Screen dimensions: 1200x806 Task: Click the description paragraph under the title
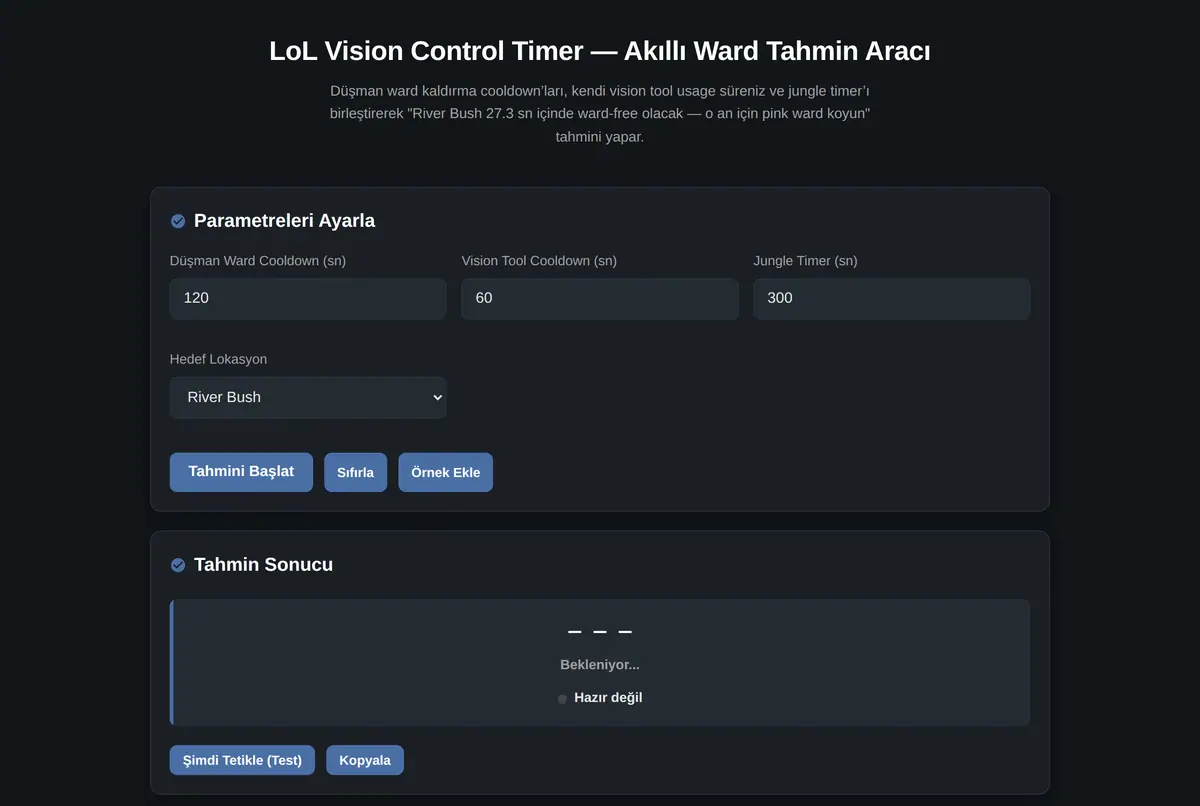point(600,113)
